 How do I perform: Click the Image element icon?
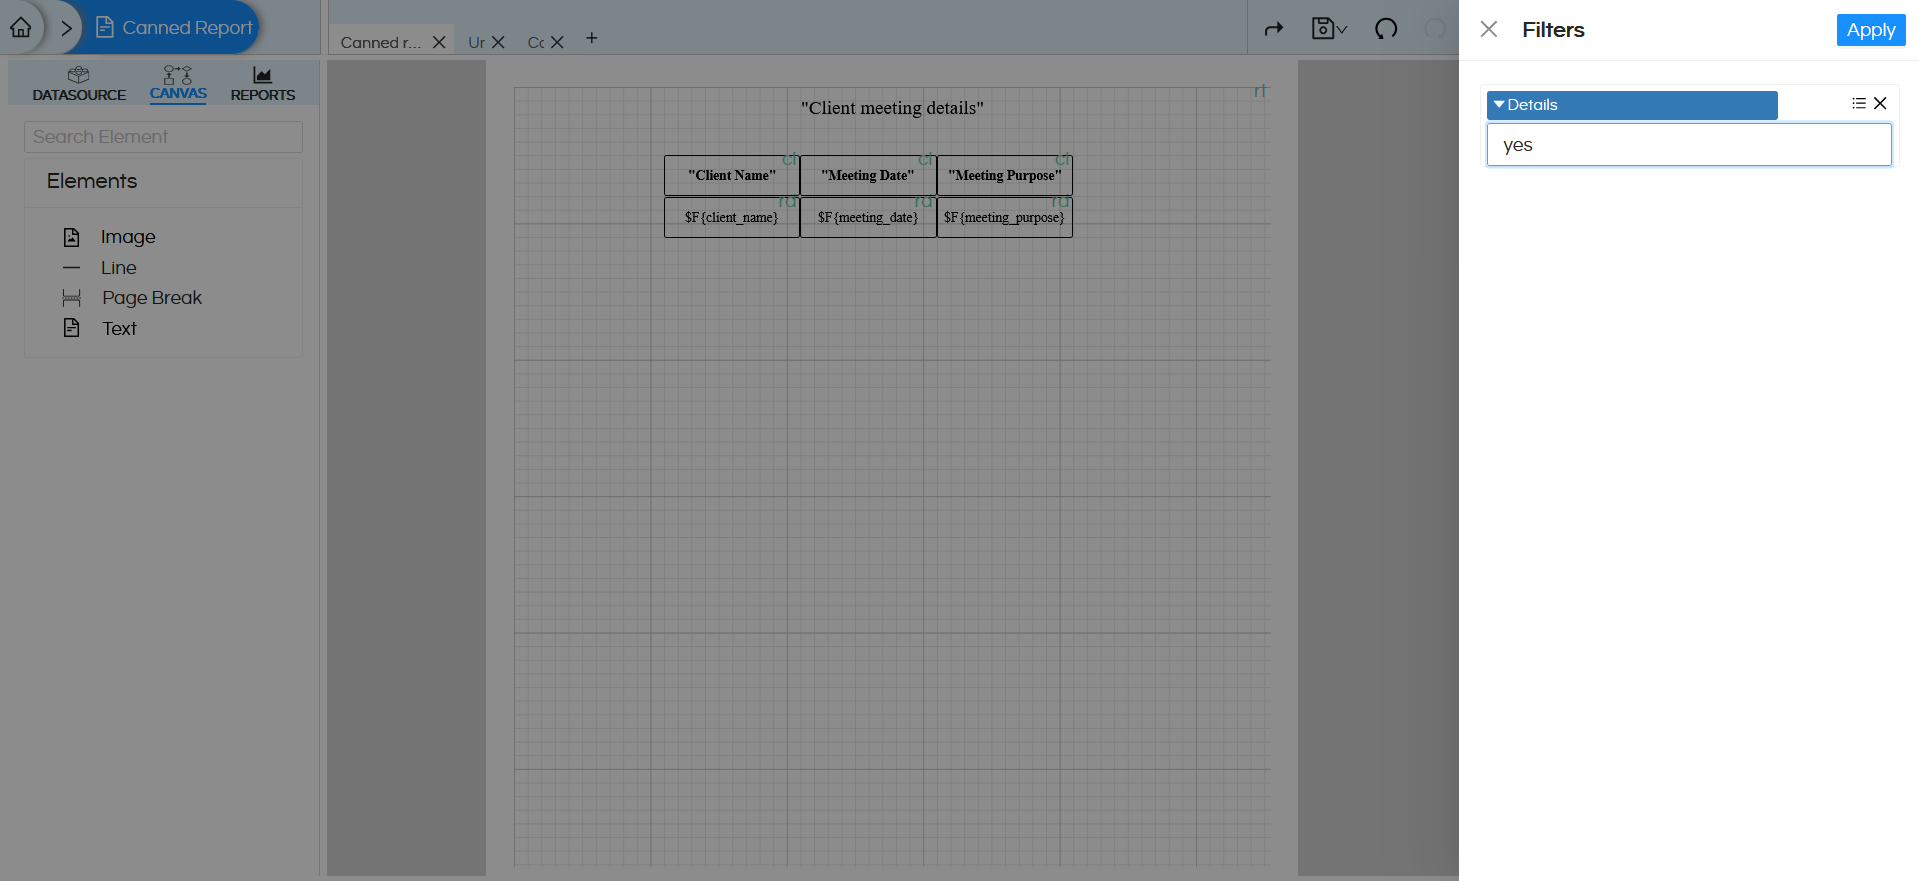click(x=71, y=237)
